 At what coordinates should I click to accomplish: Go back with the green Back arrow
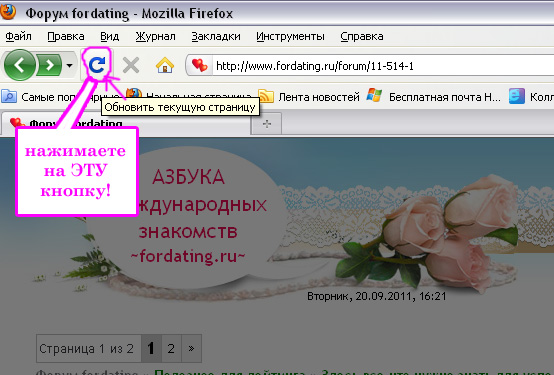(19, 65)
